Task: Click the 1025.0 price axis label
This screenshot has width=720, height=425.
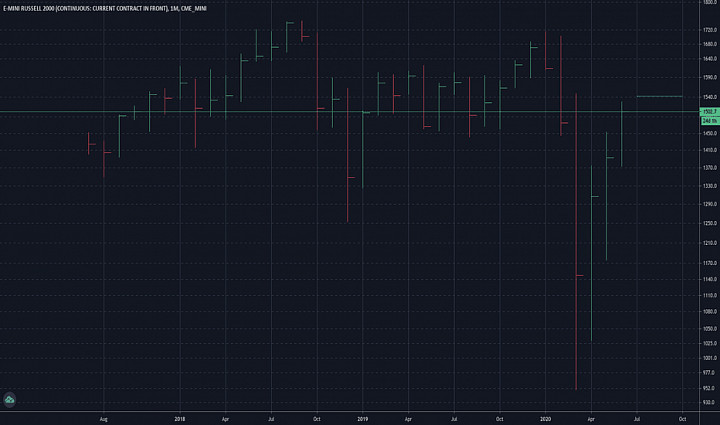Action: (x=709, y=343)
